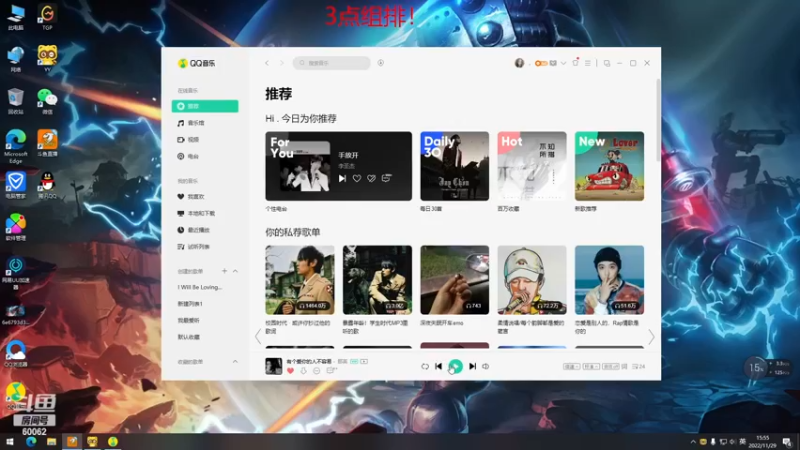The width and height of the screenshot is (800, 450).
Task: Open the skin/theme shirt icon
Action: (x=576, y=63)
